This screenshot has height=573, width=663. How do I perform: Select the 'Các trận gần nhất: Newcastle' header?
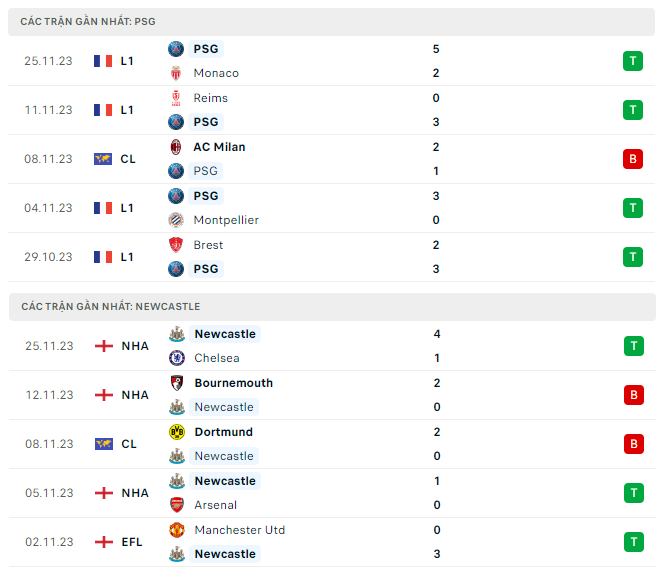(x=110, y=307)
